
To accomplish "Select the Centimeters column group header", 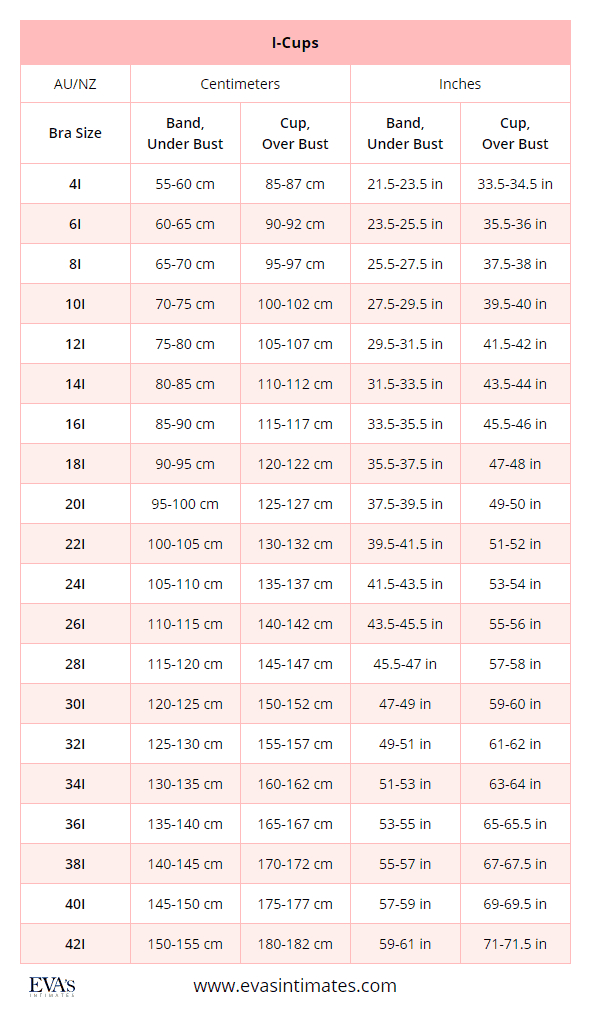I will tap(240, 84).
